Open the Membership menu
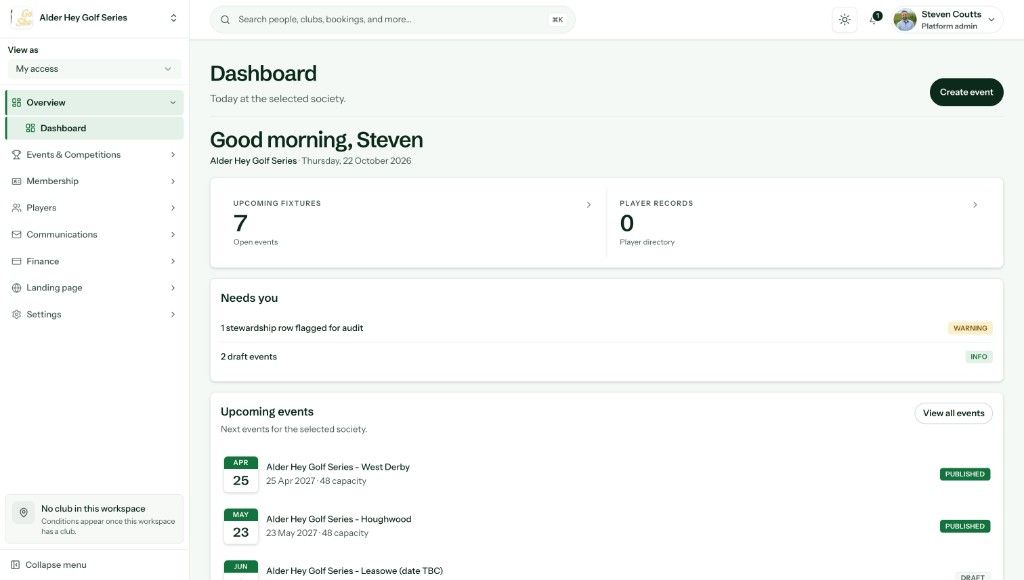 coord(94,181)
